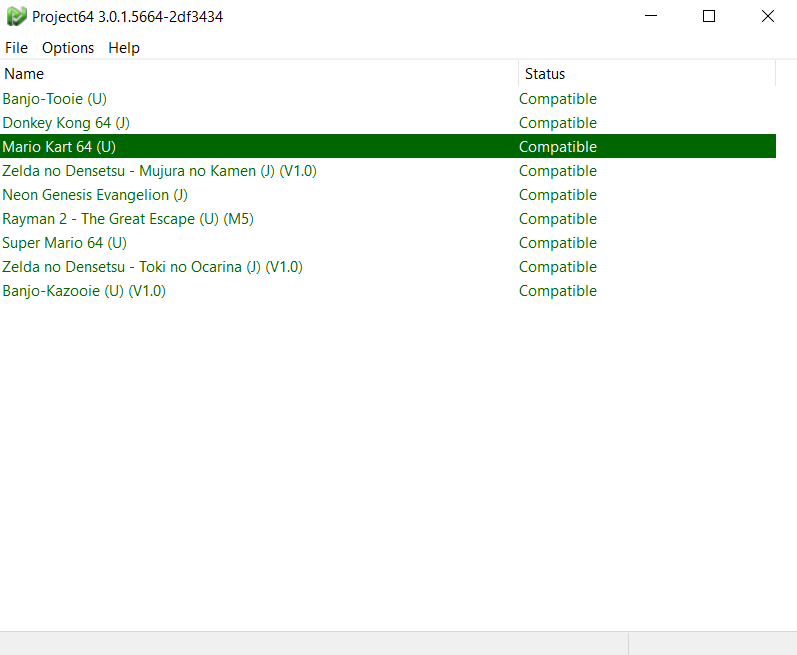
Task: Click Compatible status of Donkey Kong 64
Action: (558, 122)
